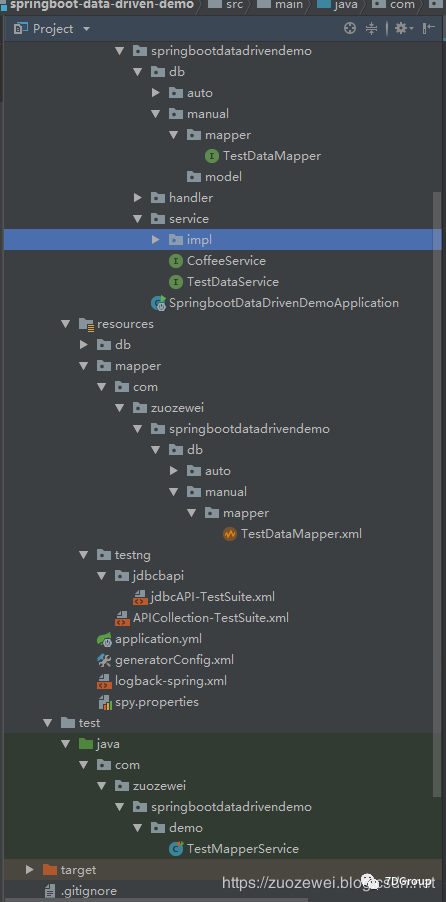Click the generatorConfig.xml tools icon
Image resolution: width=446 pixels, height=902 pixels.
[104, 660]
